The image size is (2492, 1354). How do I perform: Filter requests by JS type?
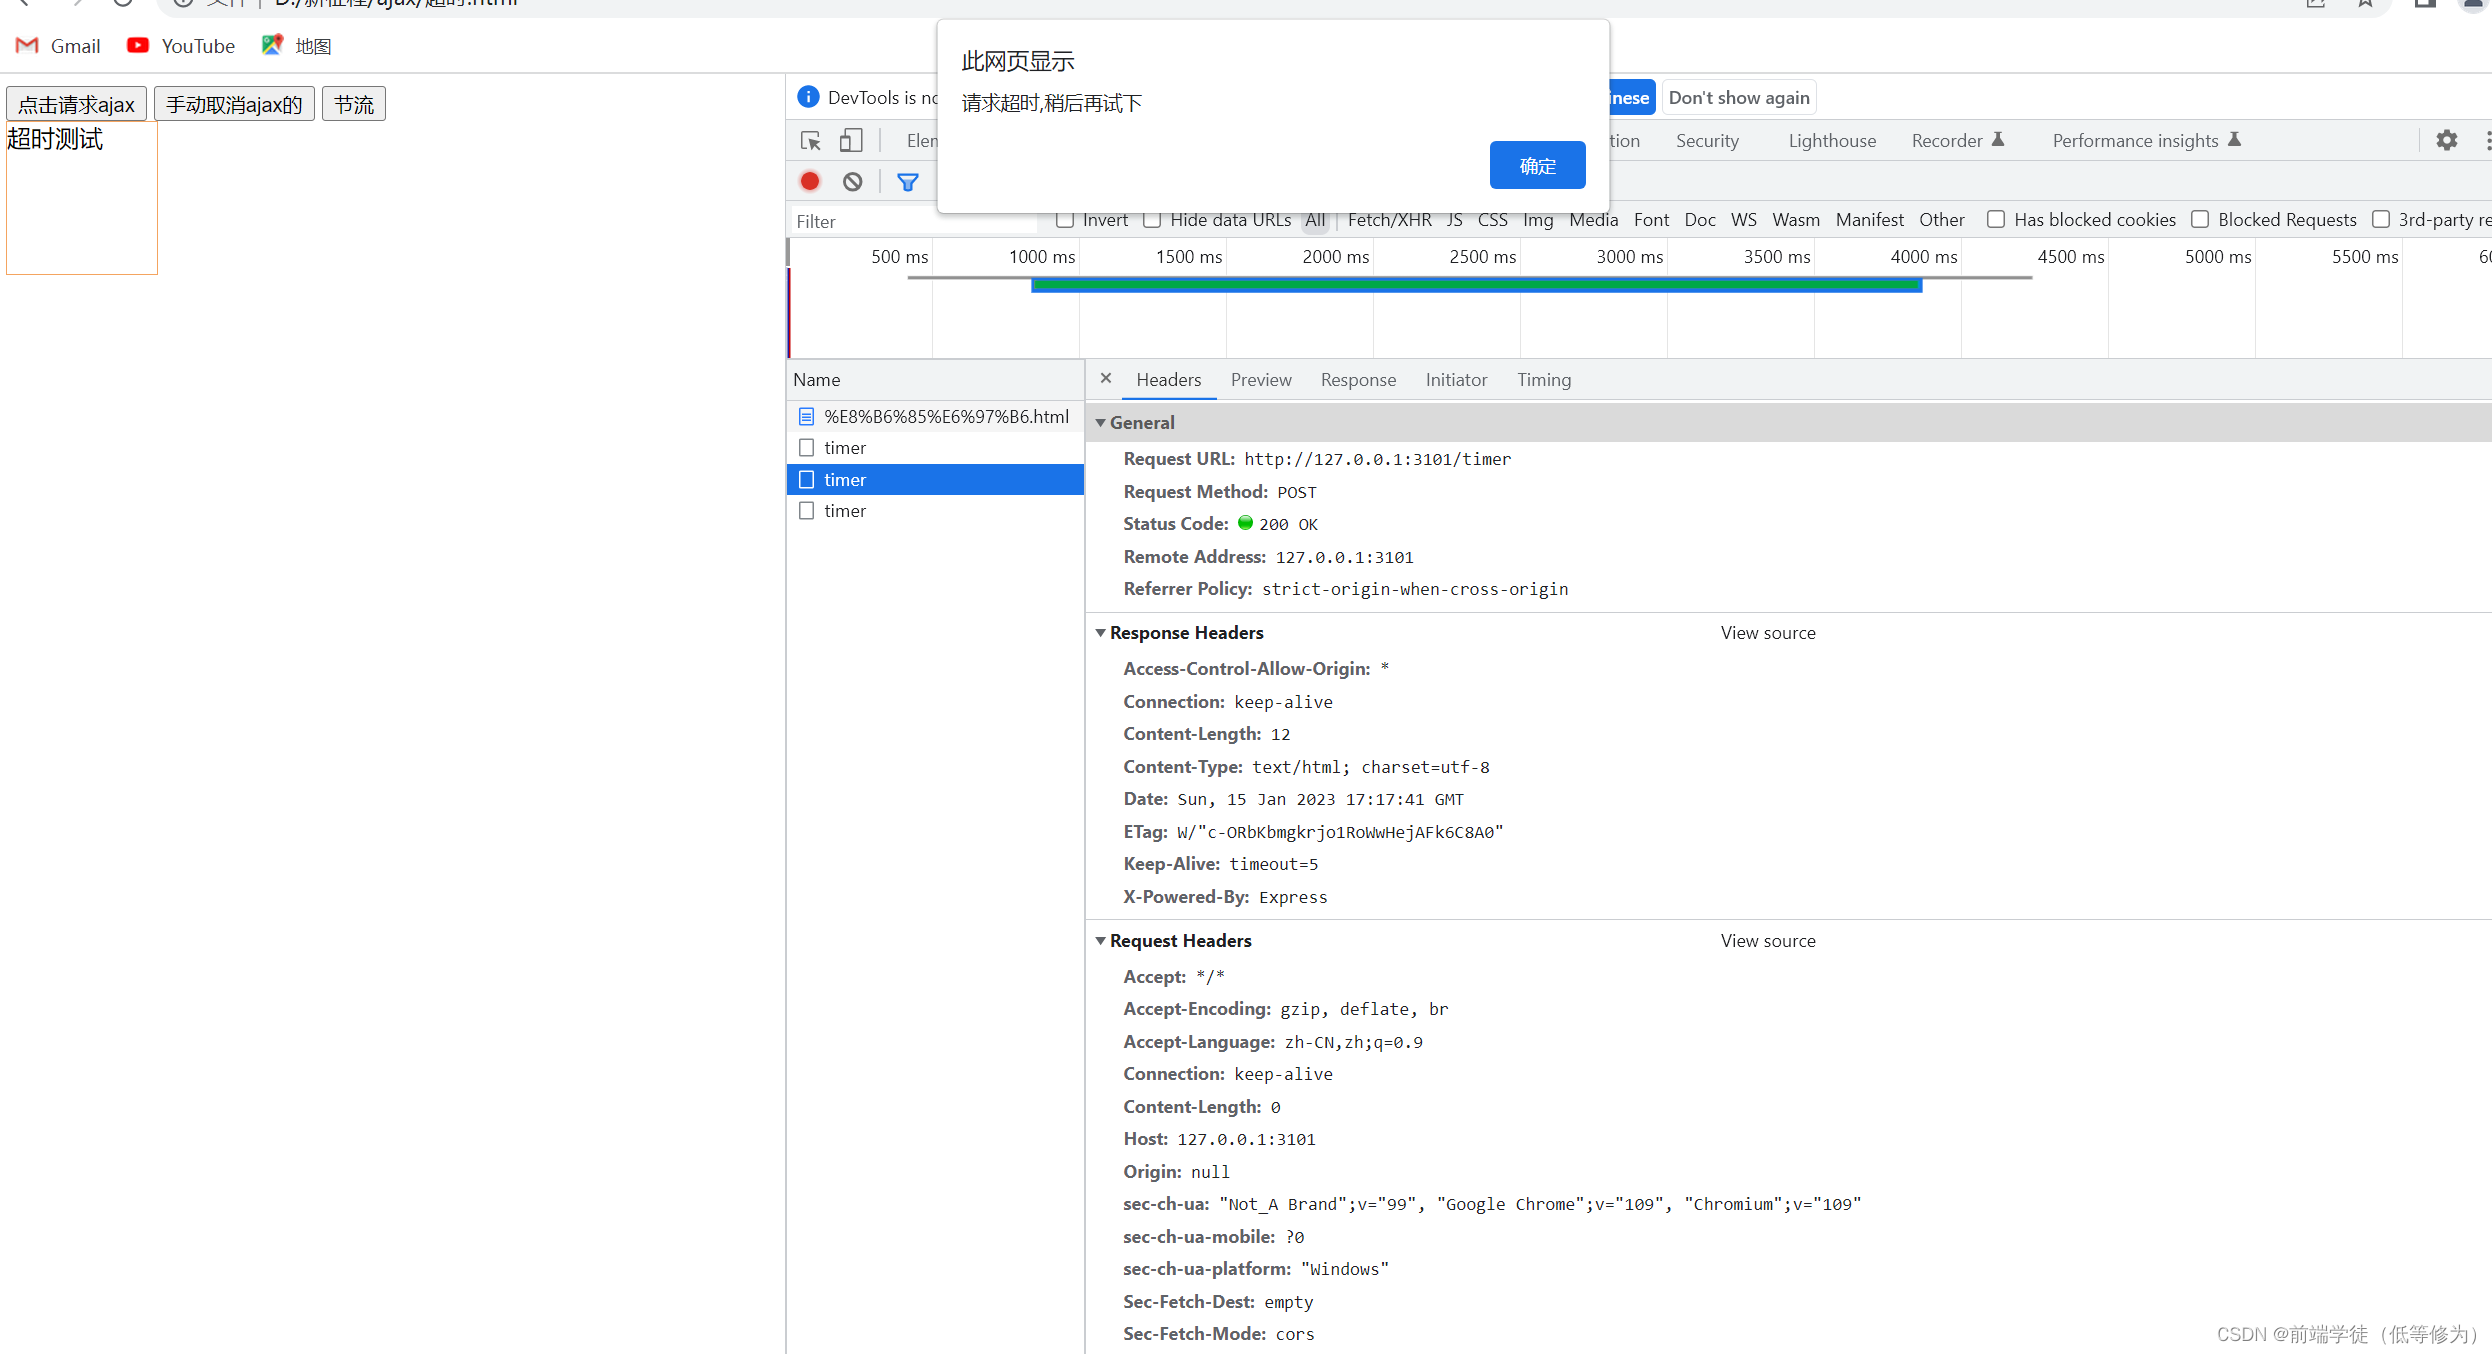click(1454, 219)
